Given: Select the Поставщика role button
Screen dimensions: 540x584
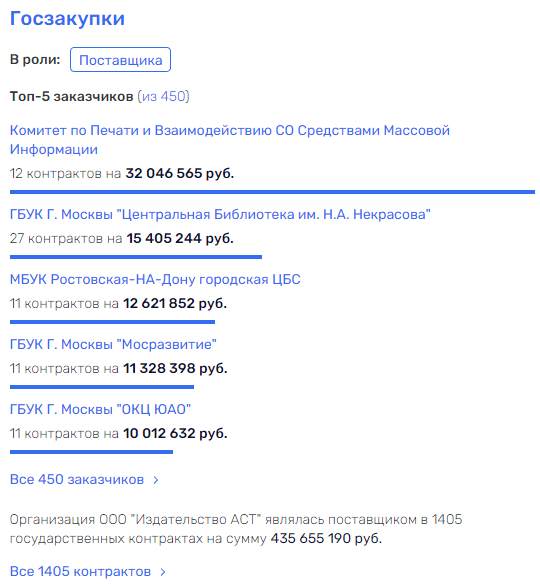Looking at the screenshot, I should (x=120, y=60).
